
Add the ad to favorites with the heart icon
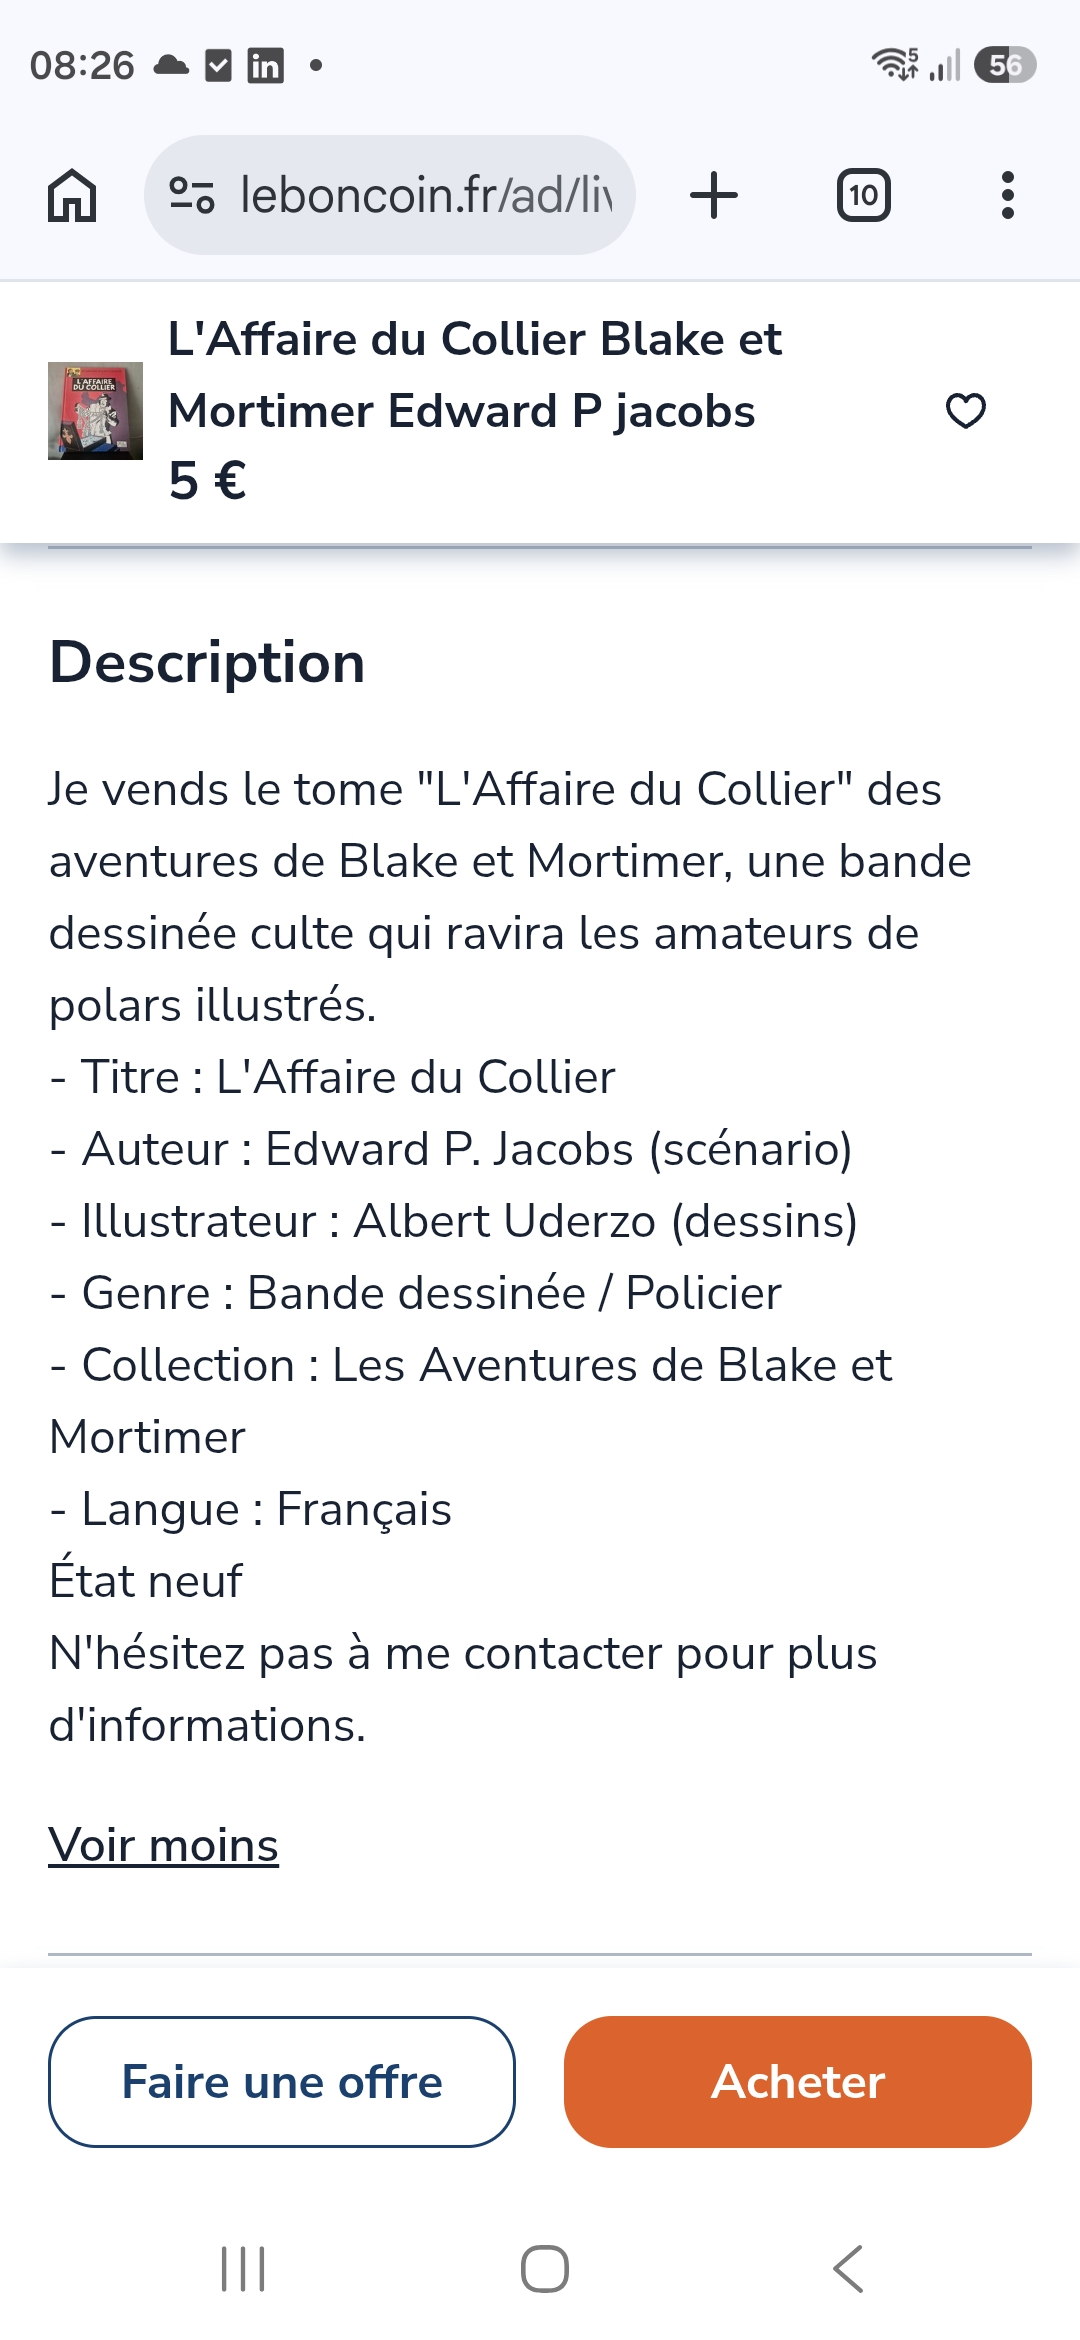[966, 411]
